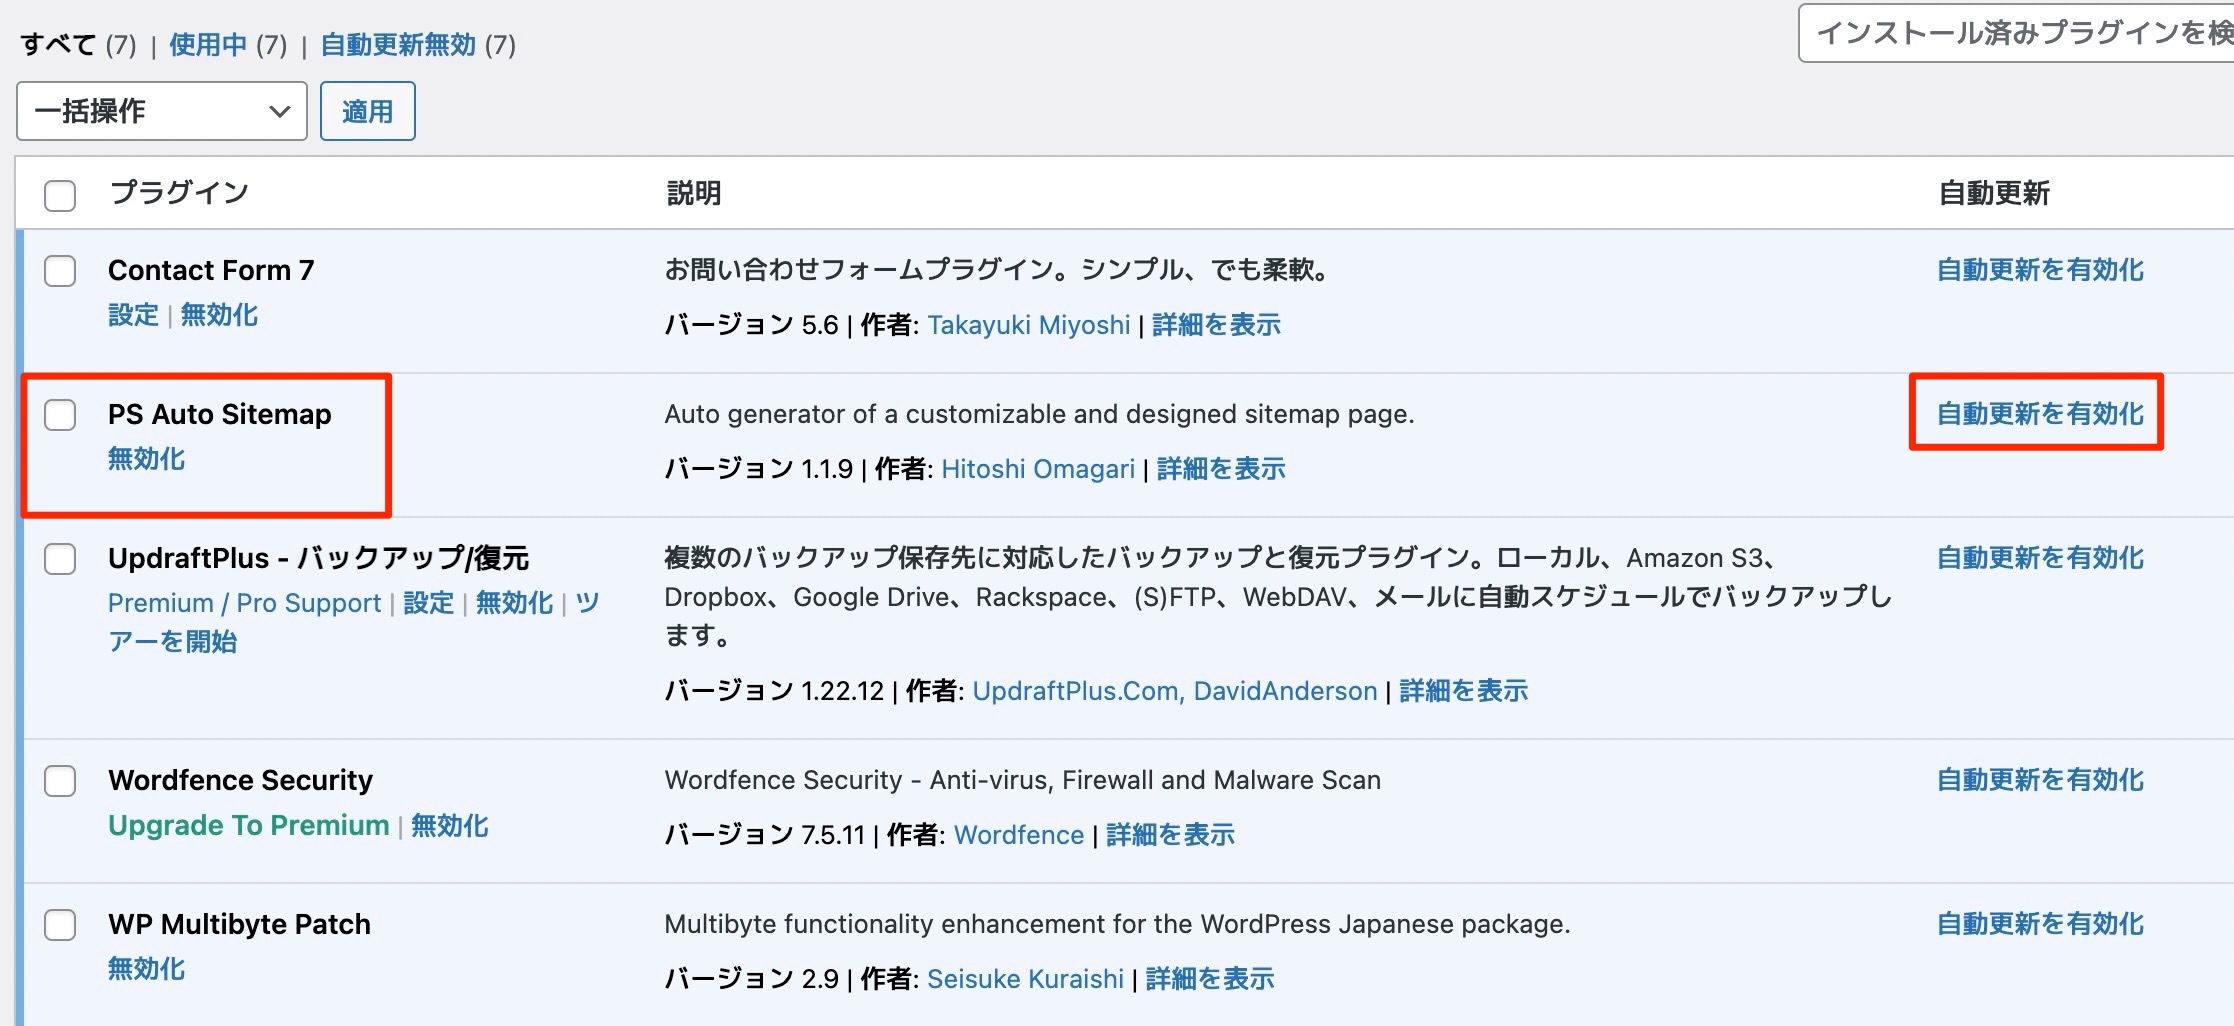Viewport: 2234px width, 1026px height.
Task: Enable auto-update for Wordfence Security
Action: click(2040, 780)
